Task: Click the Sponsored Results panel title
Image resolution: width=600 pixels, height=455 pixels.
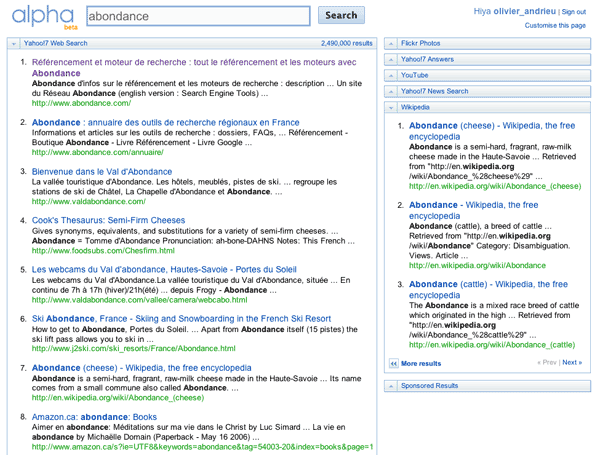Action: [429, 386]
